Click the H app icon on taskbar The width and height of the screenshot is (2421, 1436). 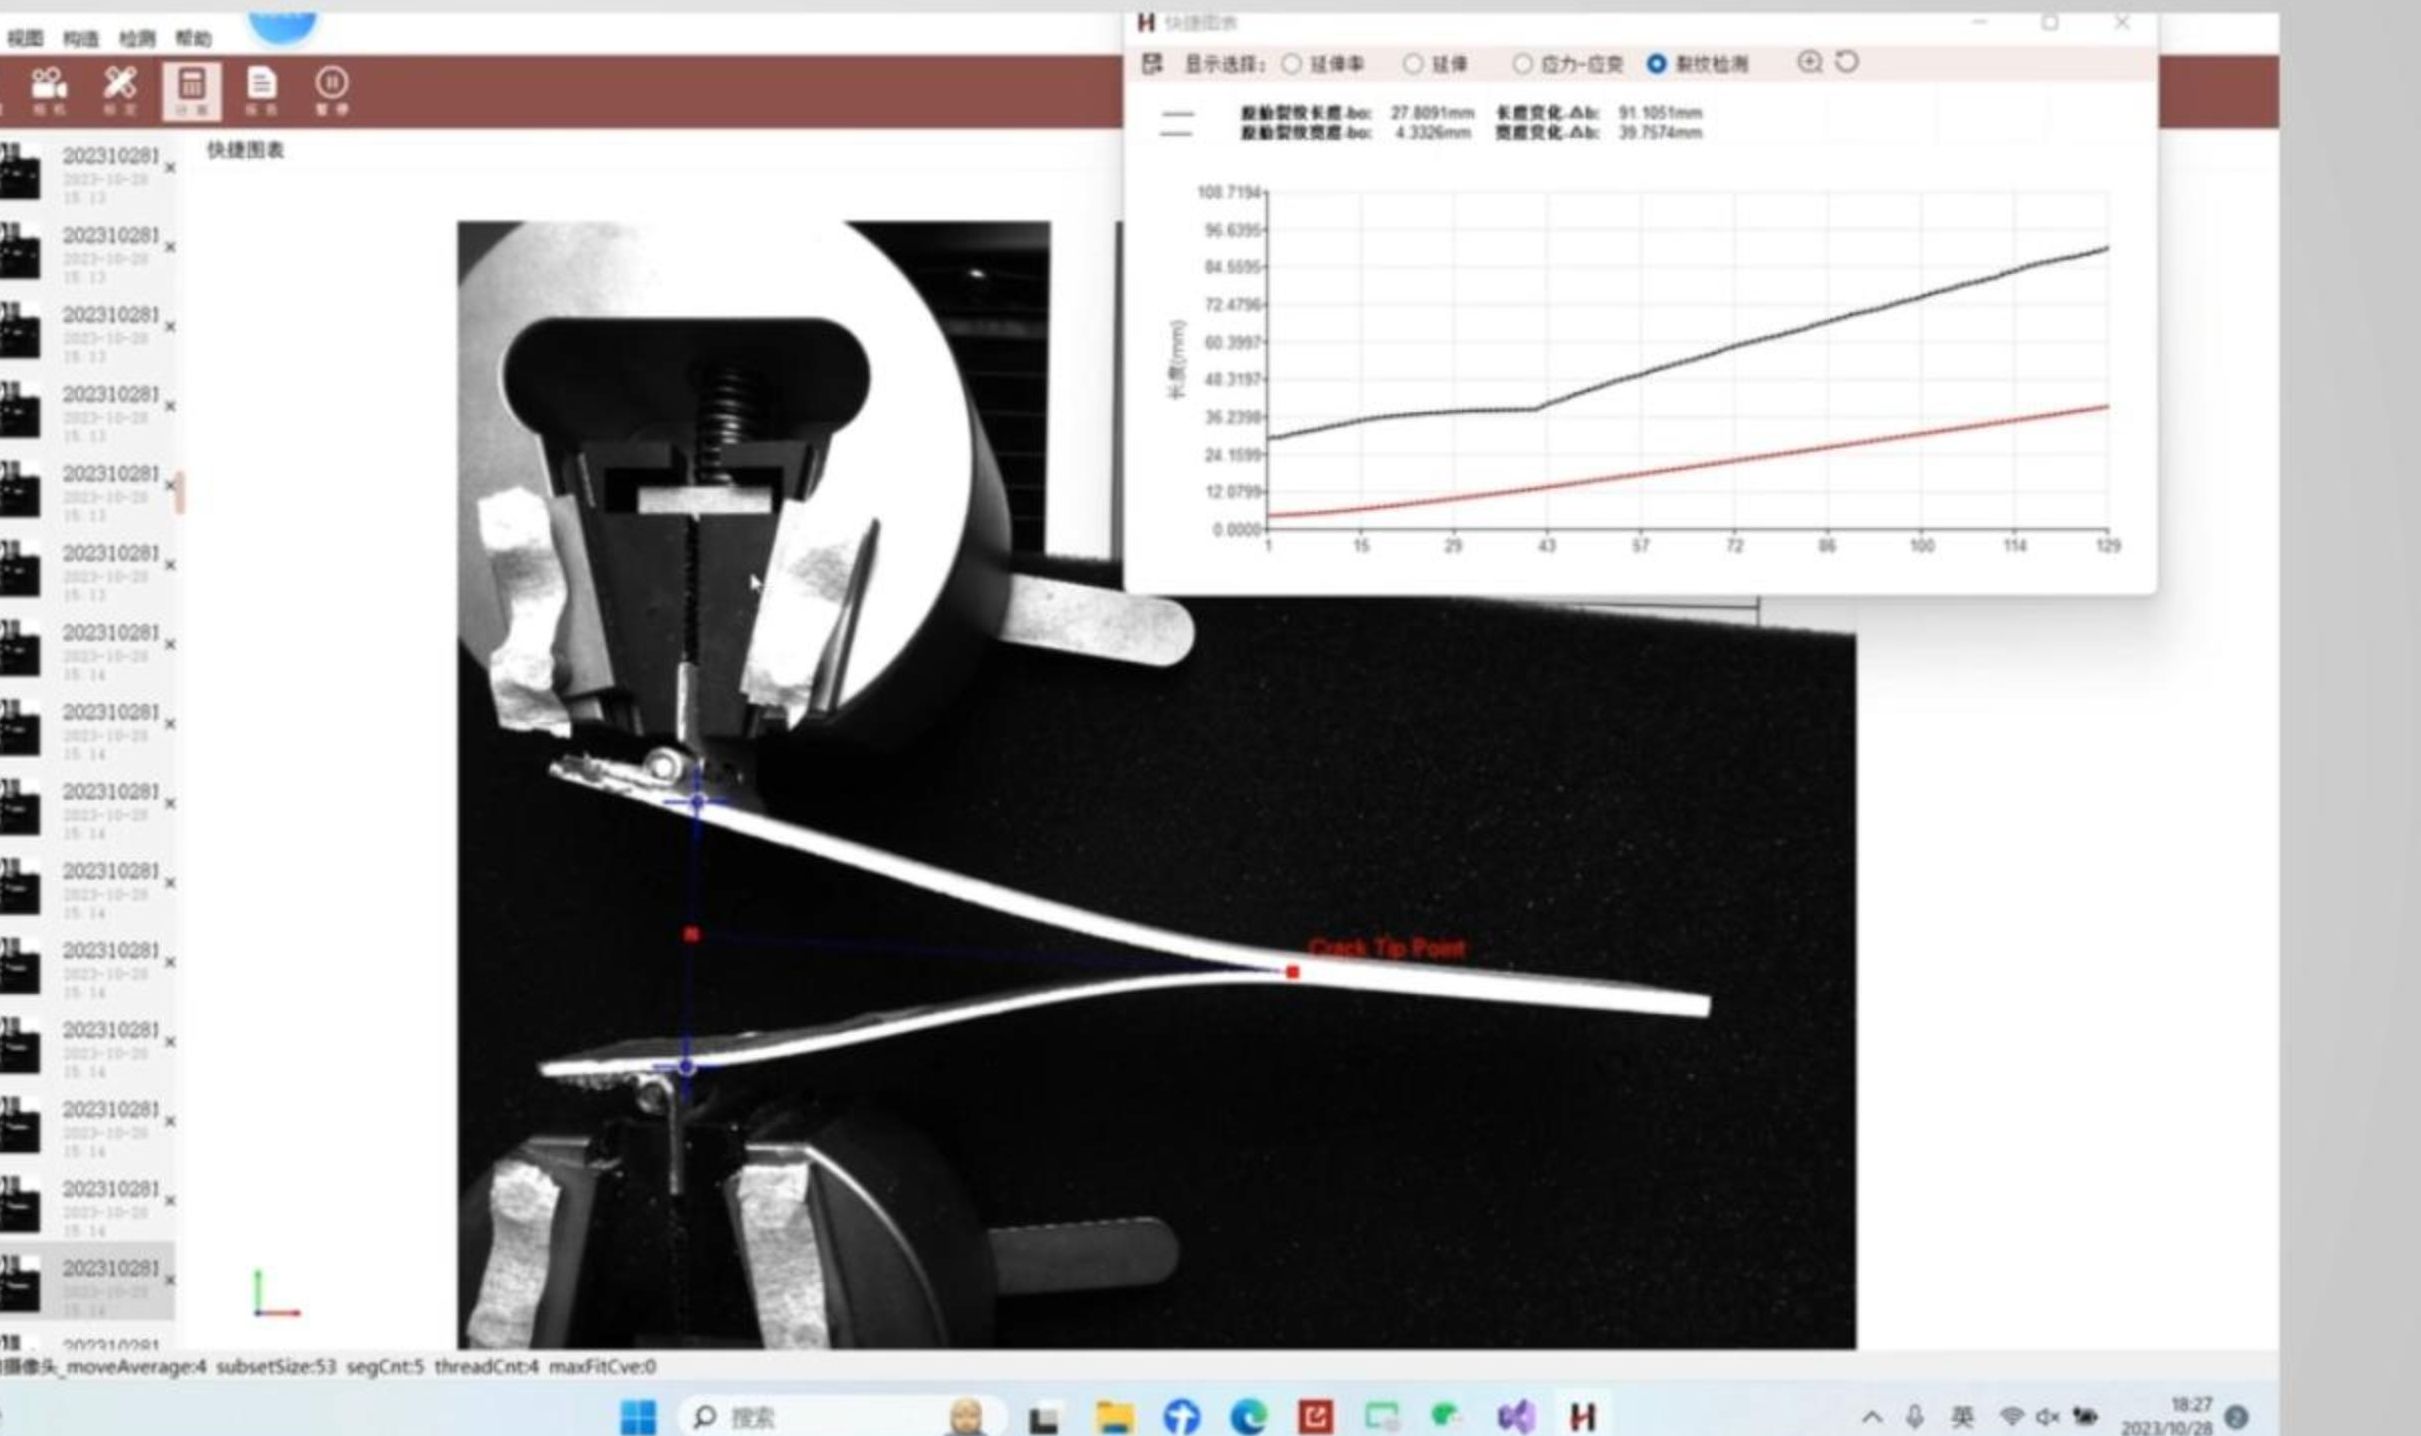tap(1582, 1417)
